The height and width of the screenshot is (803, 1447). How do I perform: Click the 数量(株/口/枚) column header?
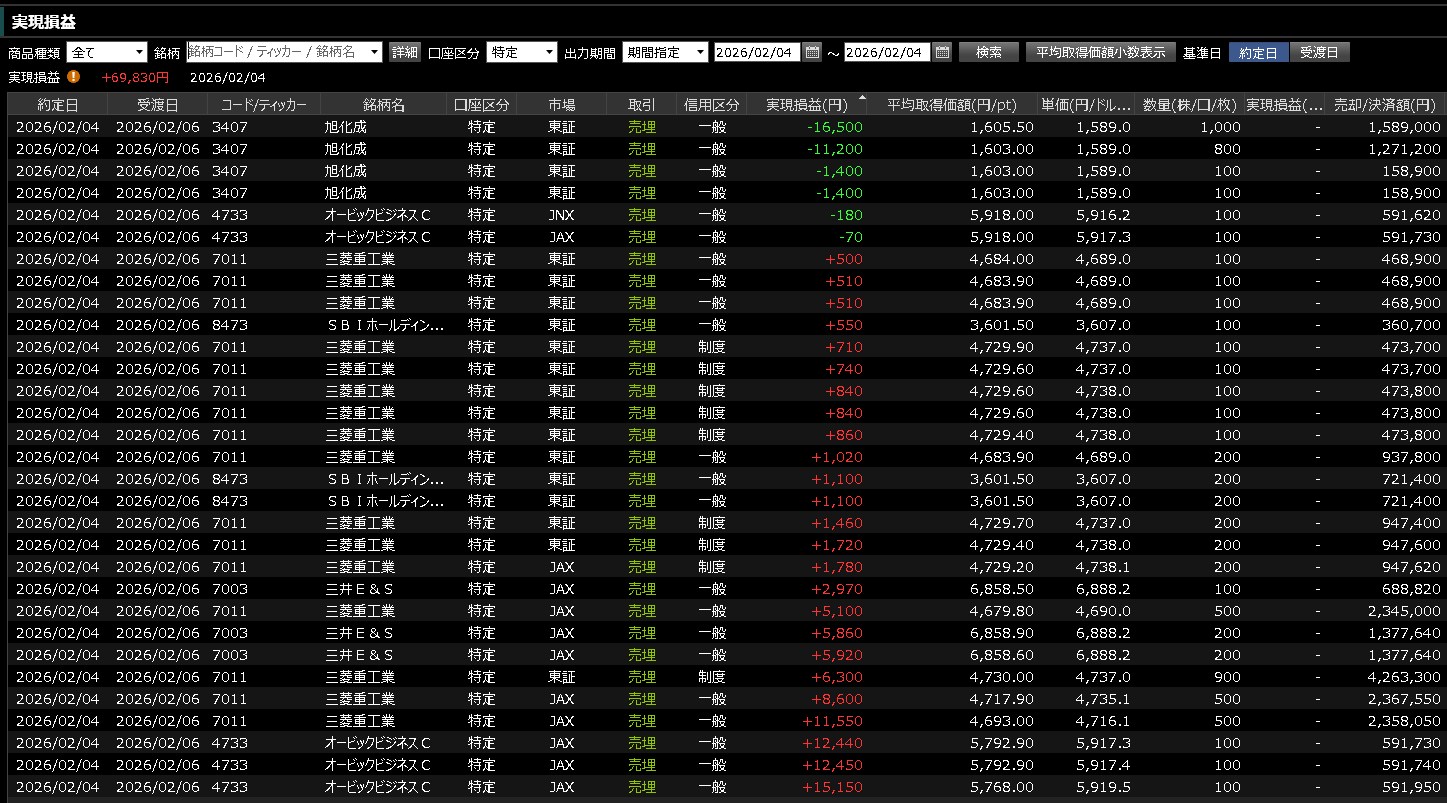point(1189,105)
